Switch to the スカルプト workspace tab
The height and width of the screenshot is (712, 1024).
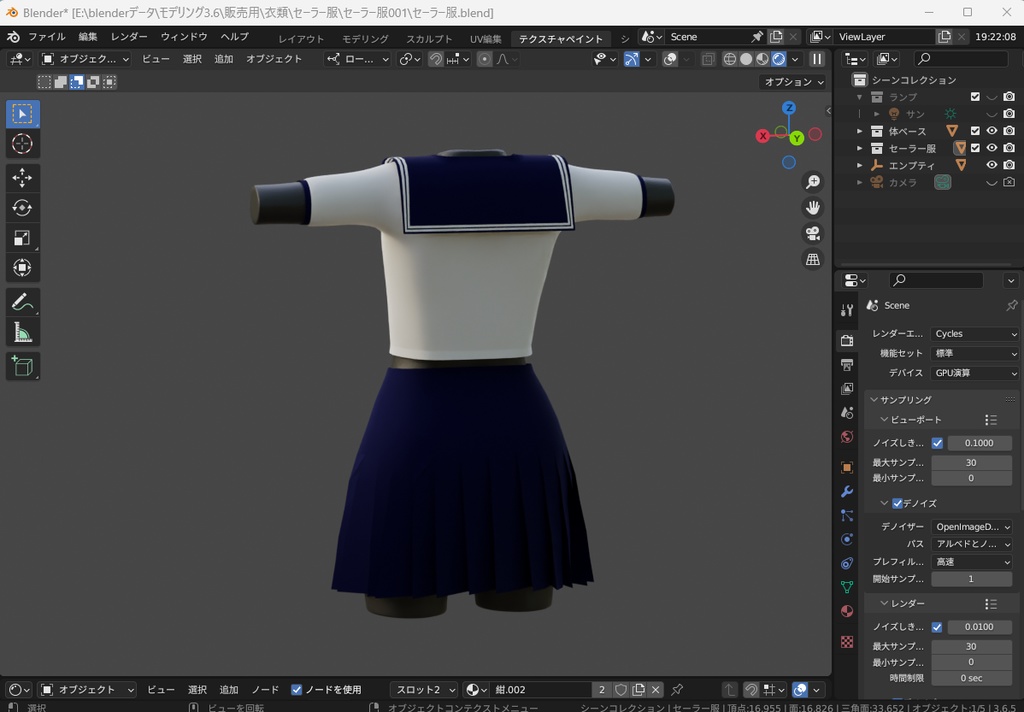coord(429,39)
